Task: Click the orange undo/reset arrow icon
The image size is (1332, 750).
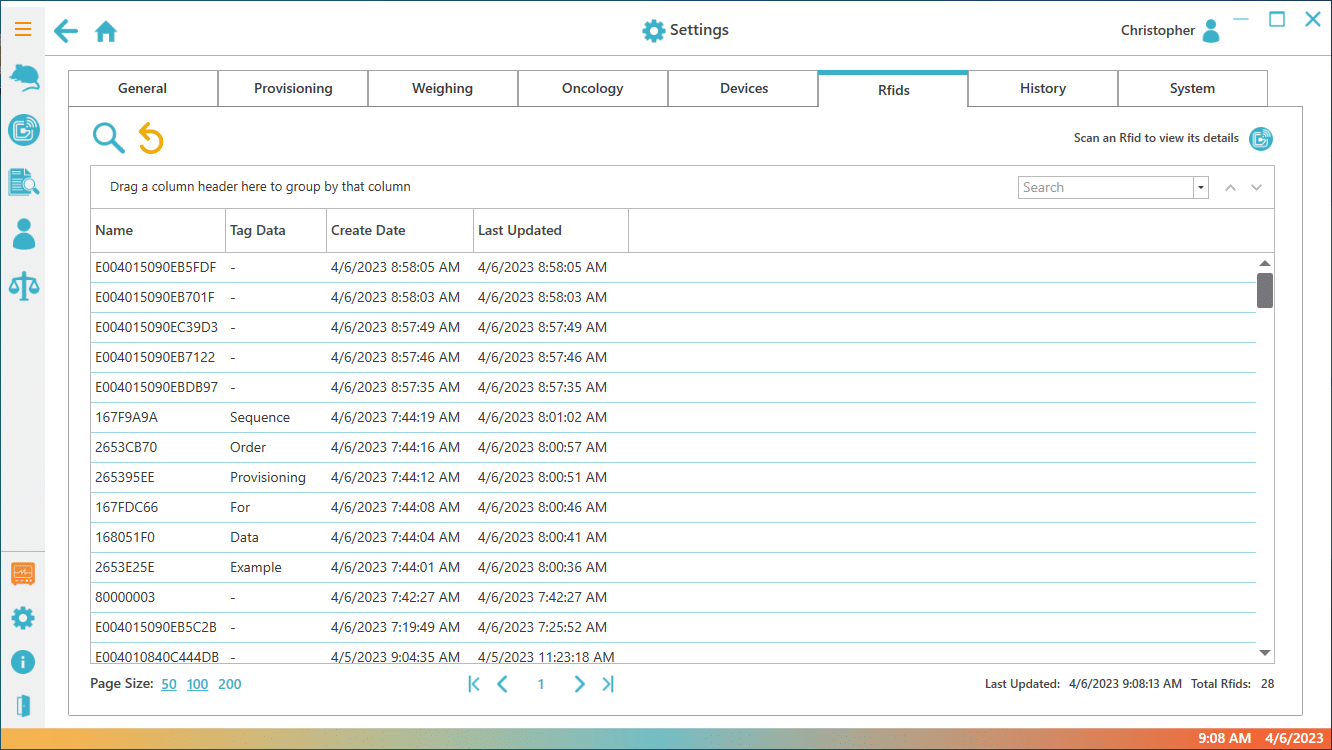Action: (151, 138)
